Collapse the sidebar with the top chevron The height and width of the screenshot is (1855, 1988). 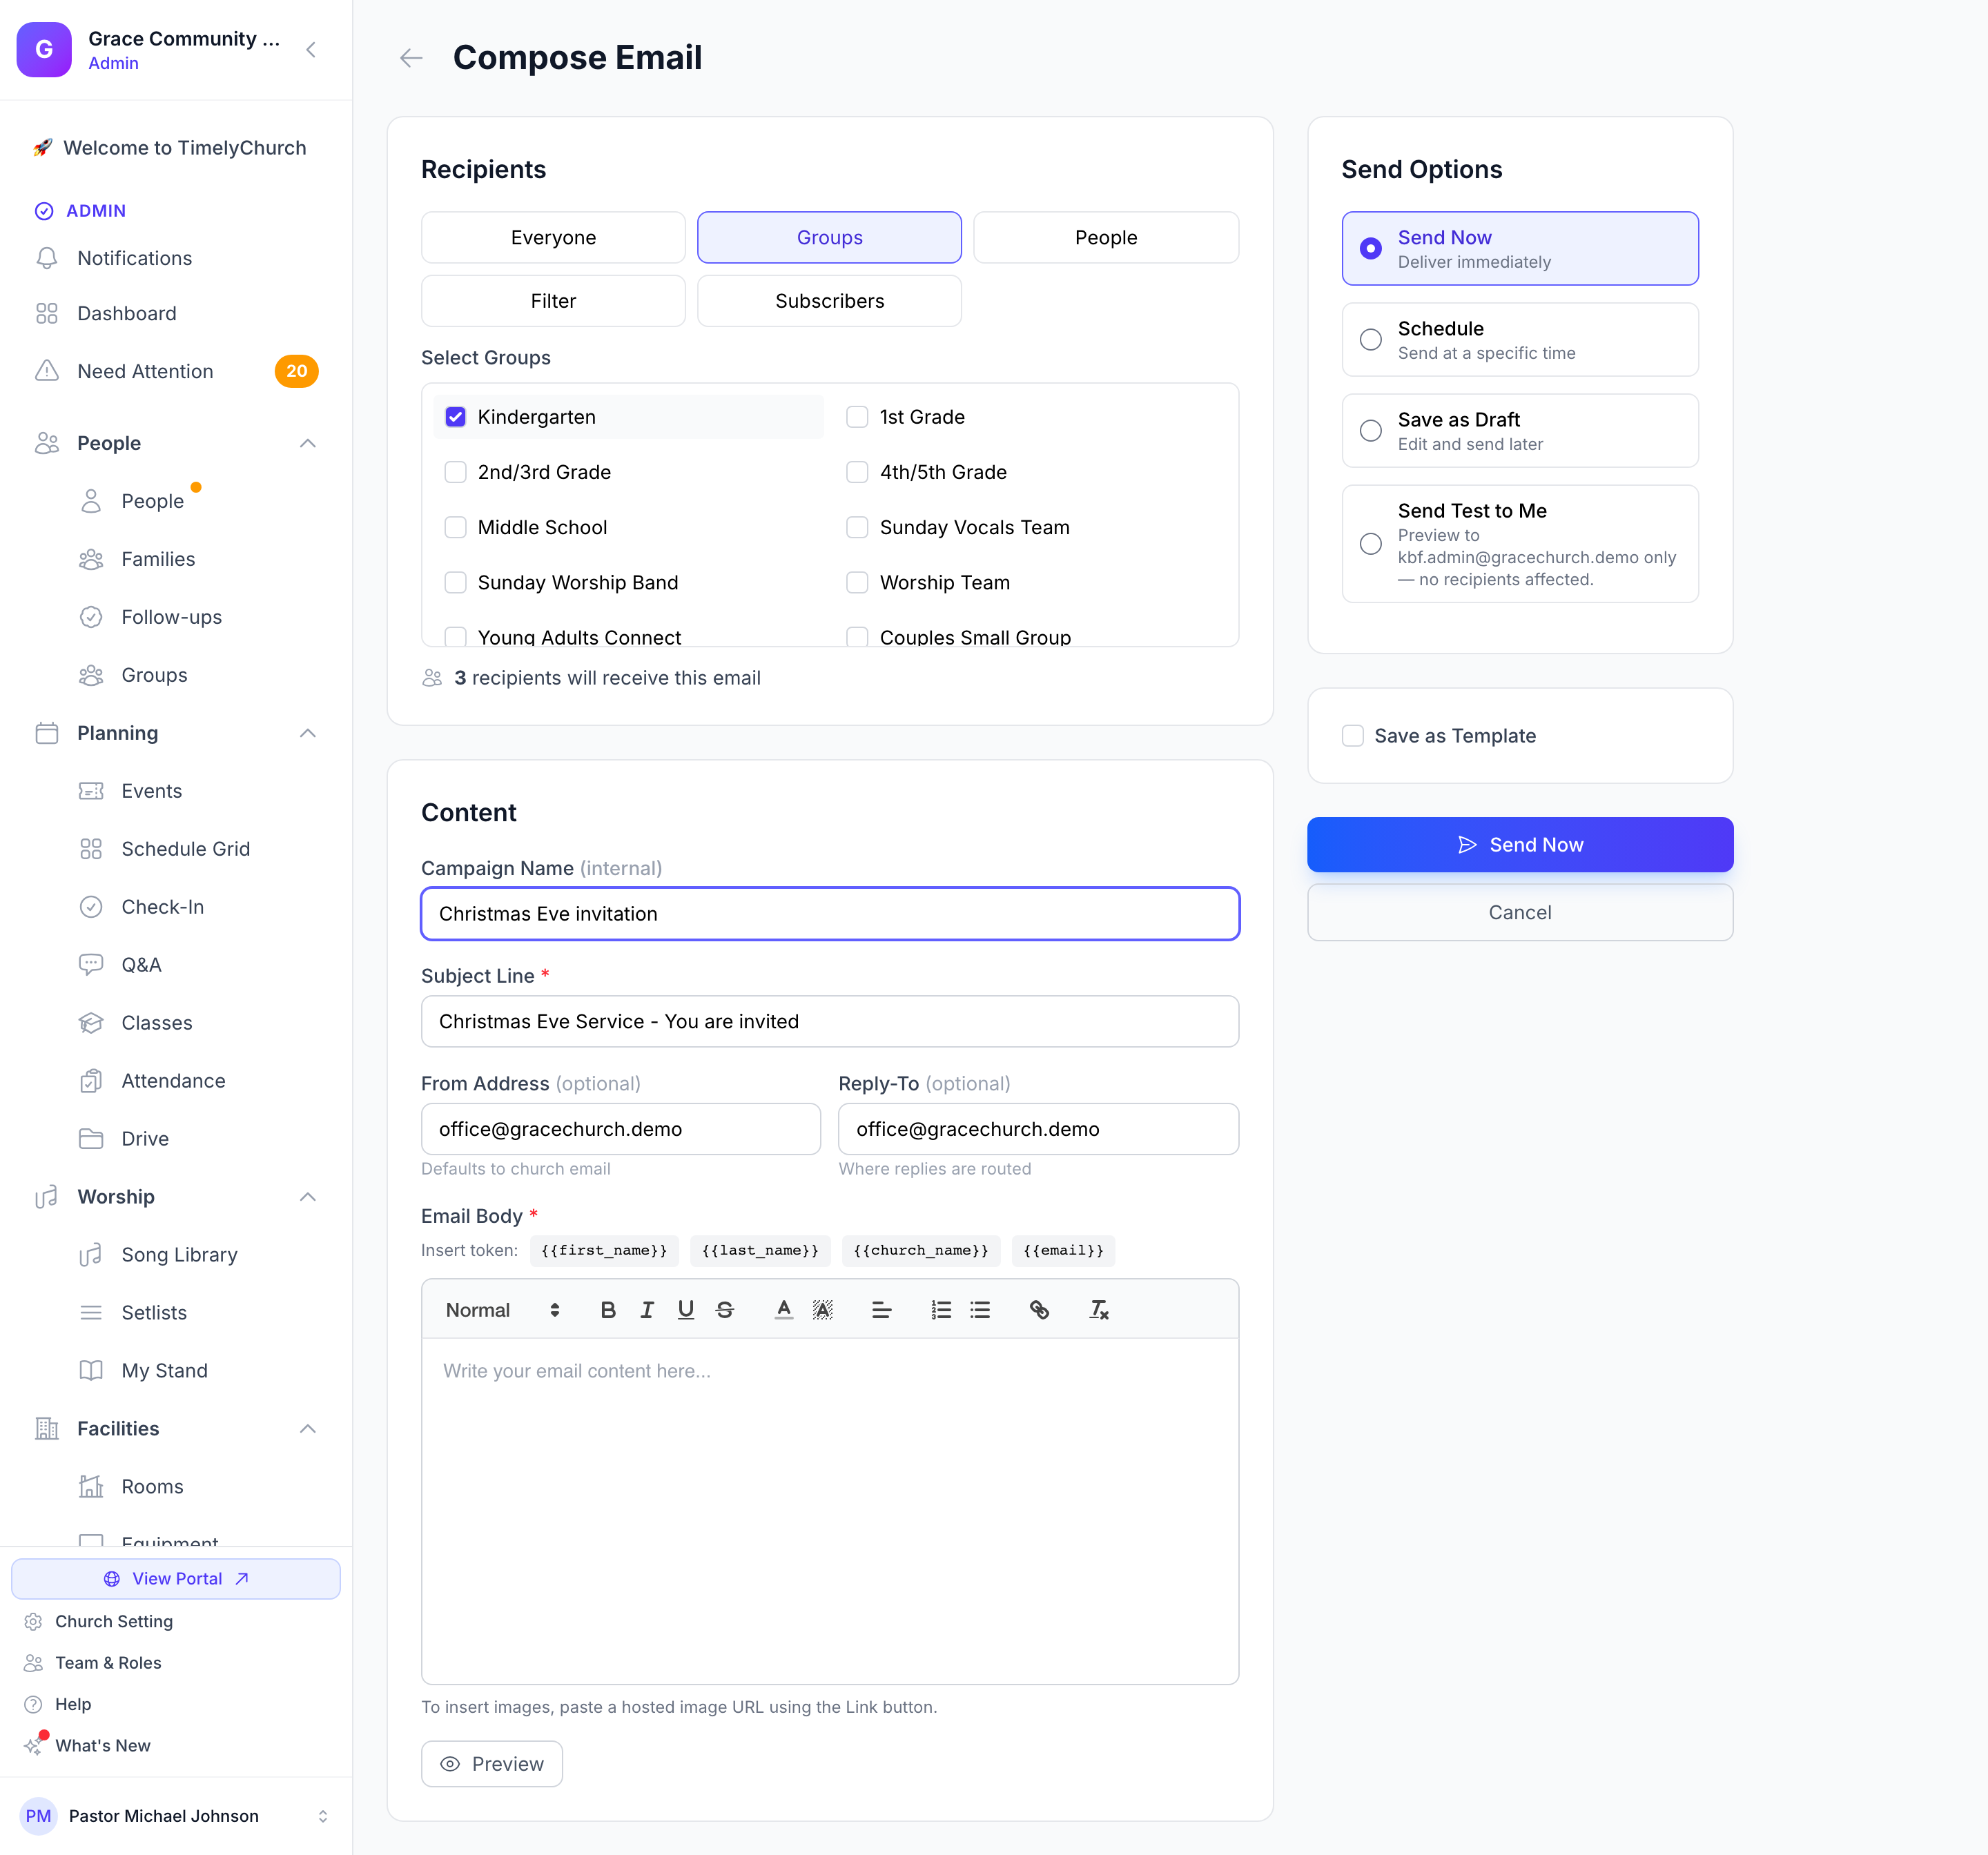[x=311, y=50]
